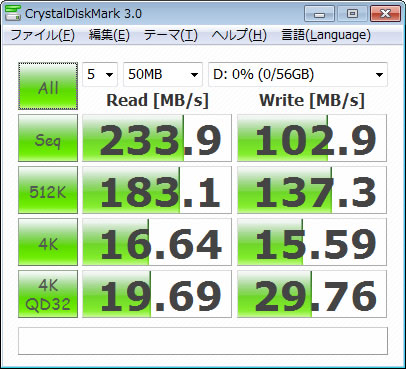Click the Seq write result 102.9
406x369 pixels.
pos(312,138)
